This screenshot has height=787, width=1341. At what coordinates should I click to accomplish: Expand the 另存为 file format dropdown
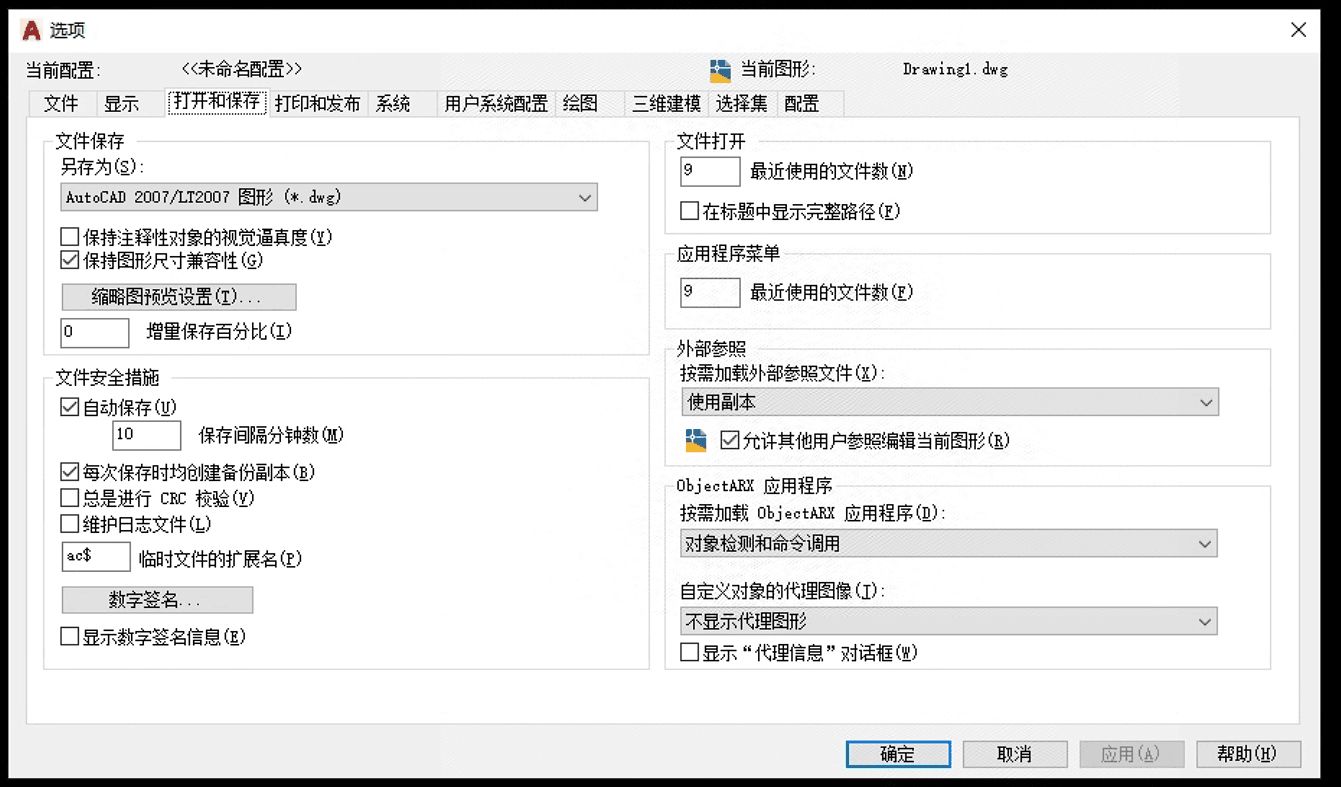coord(329,197)
